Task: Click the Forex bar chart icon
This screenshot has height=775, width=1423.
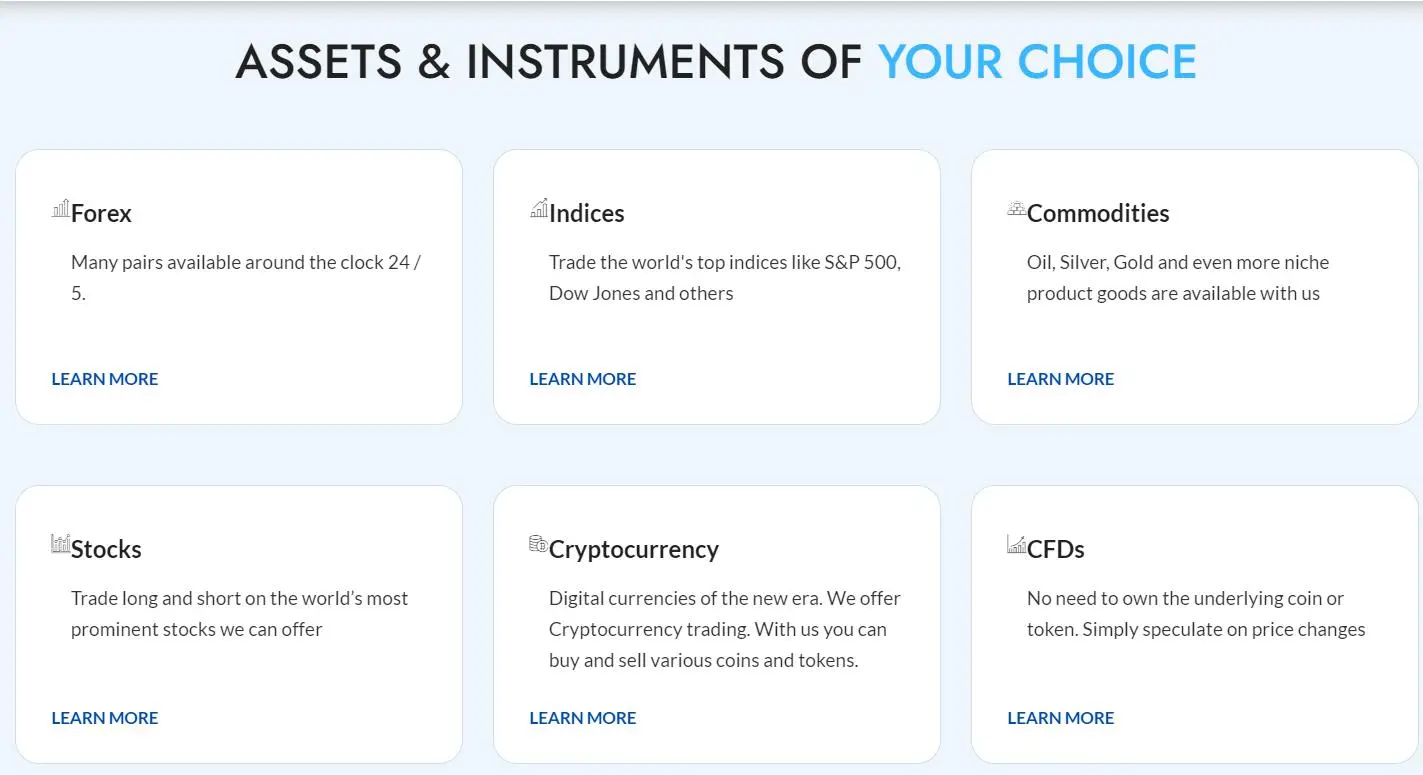Action: [61, 208]
